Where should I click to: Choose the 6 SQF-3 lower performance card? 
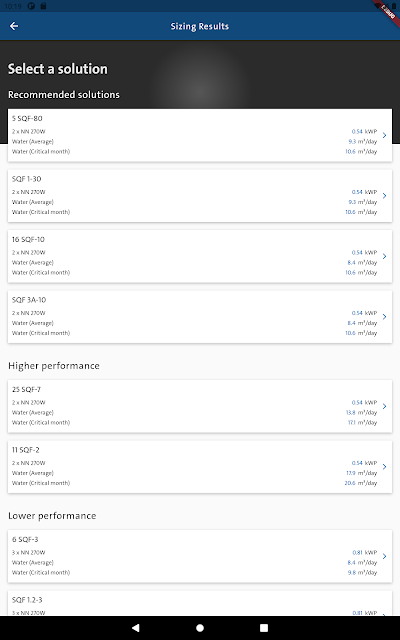pos(200,556)
